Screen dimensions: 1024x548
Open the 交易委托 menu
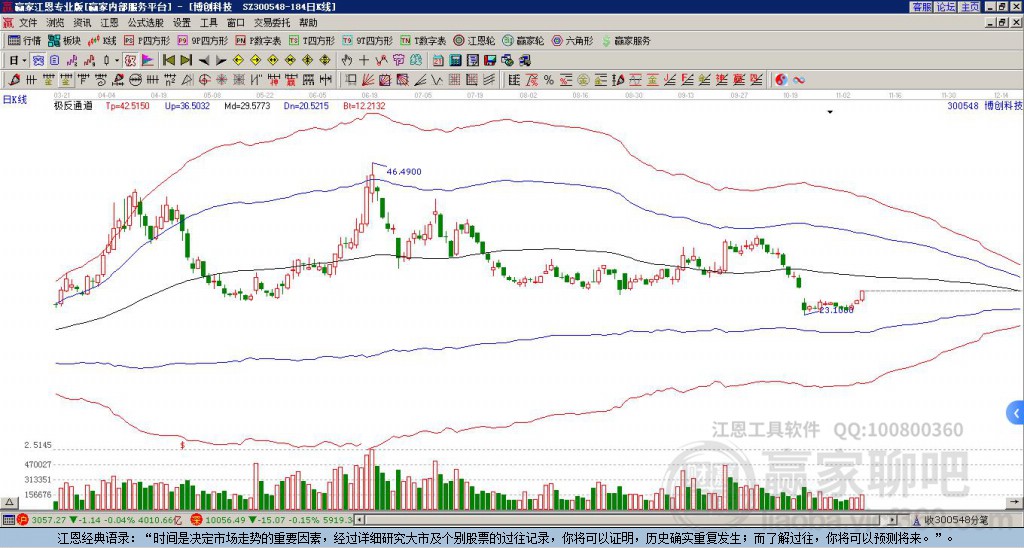272,23
